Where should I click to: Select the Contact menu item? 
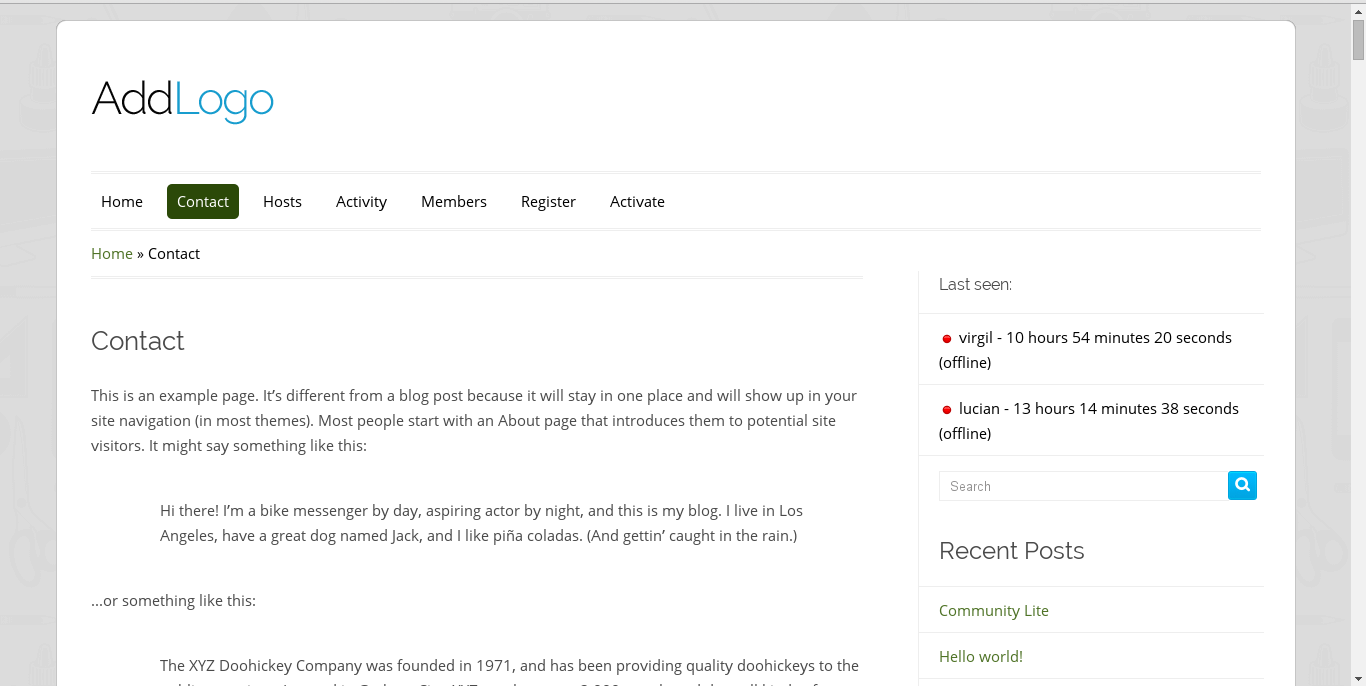click(203, 201)
